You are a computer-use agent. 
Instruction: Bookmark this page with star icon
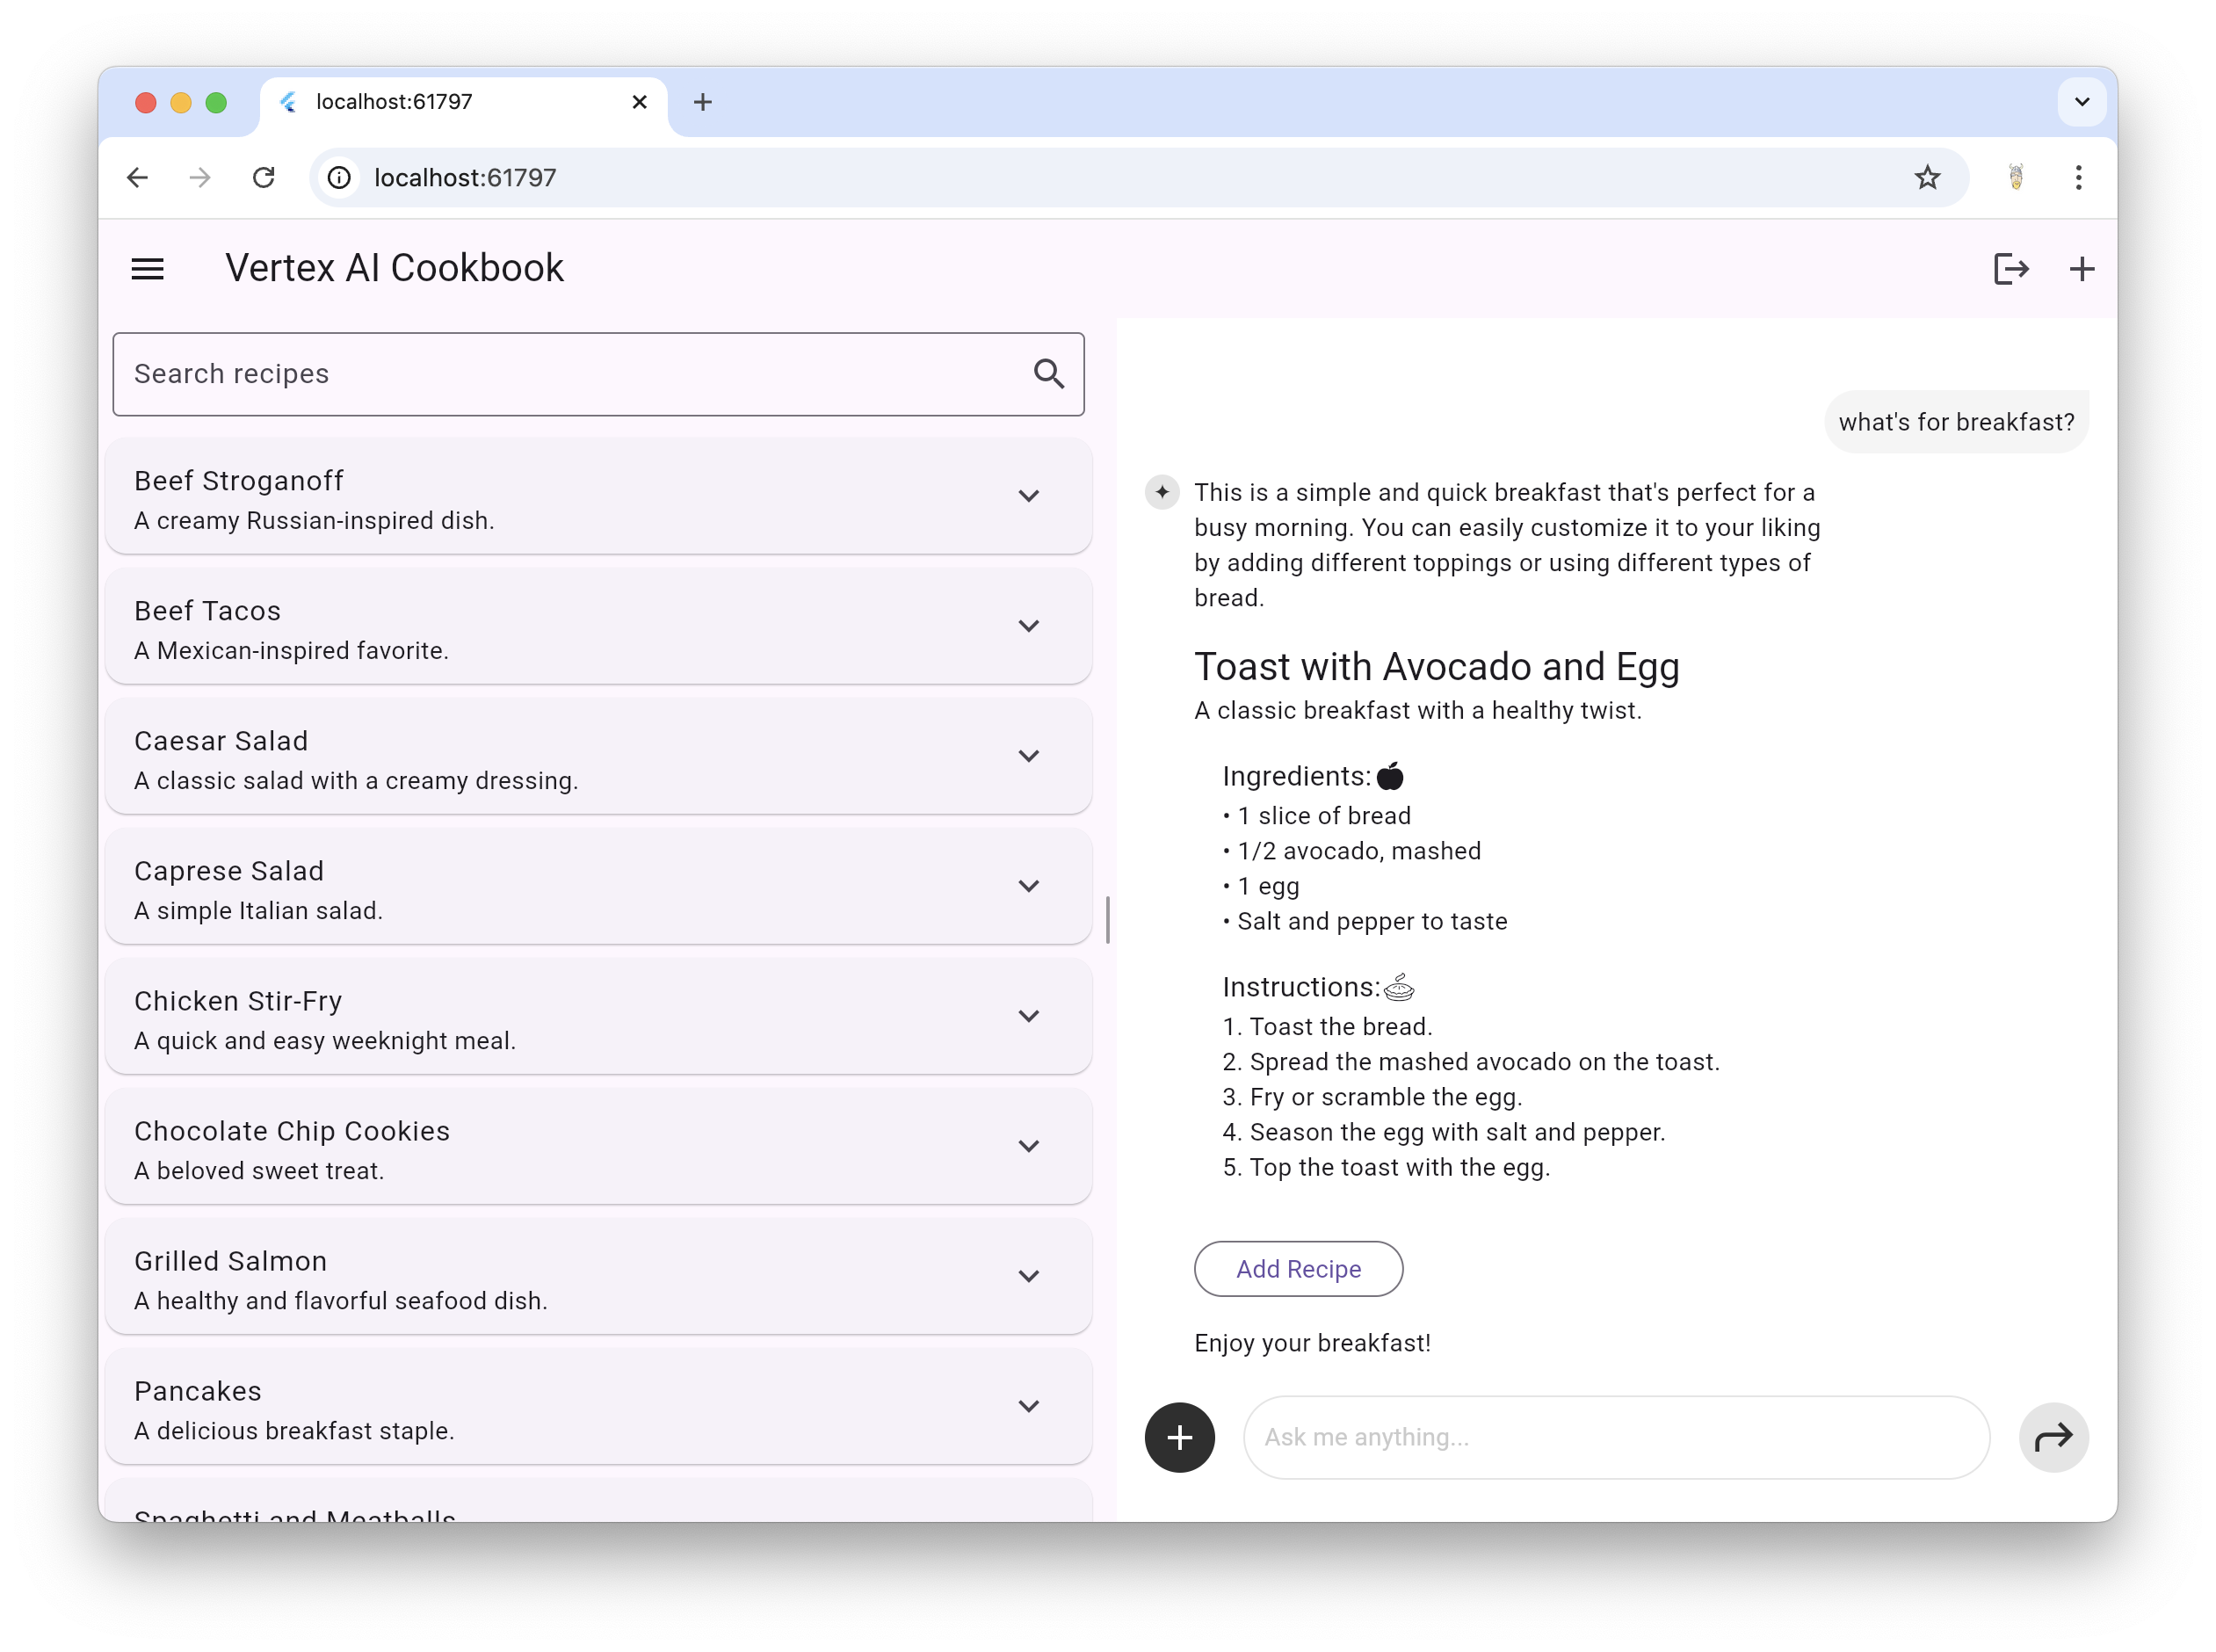pos(1927,178)
